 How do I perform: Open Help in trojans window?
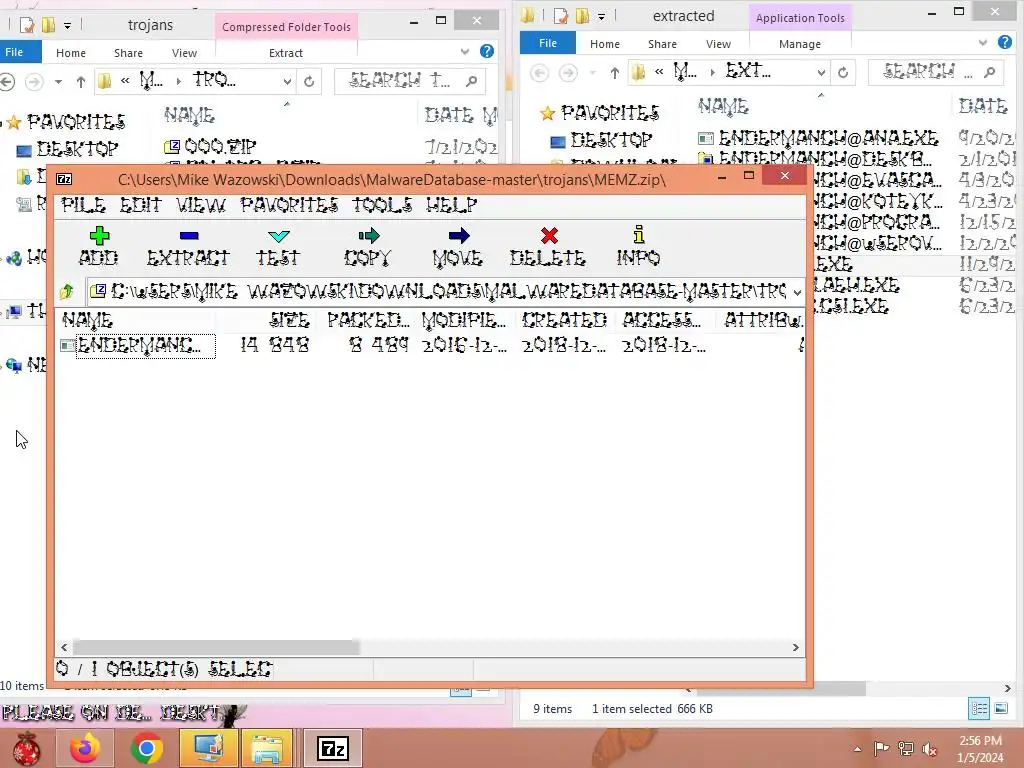click(487, 51)
